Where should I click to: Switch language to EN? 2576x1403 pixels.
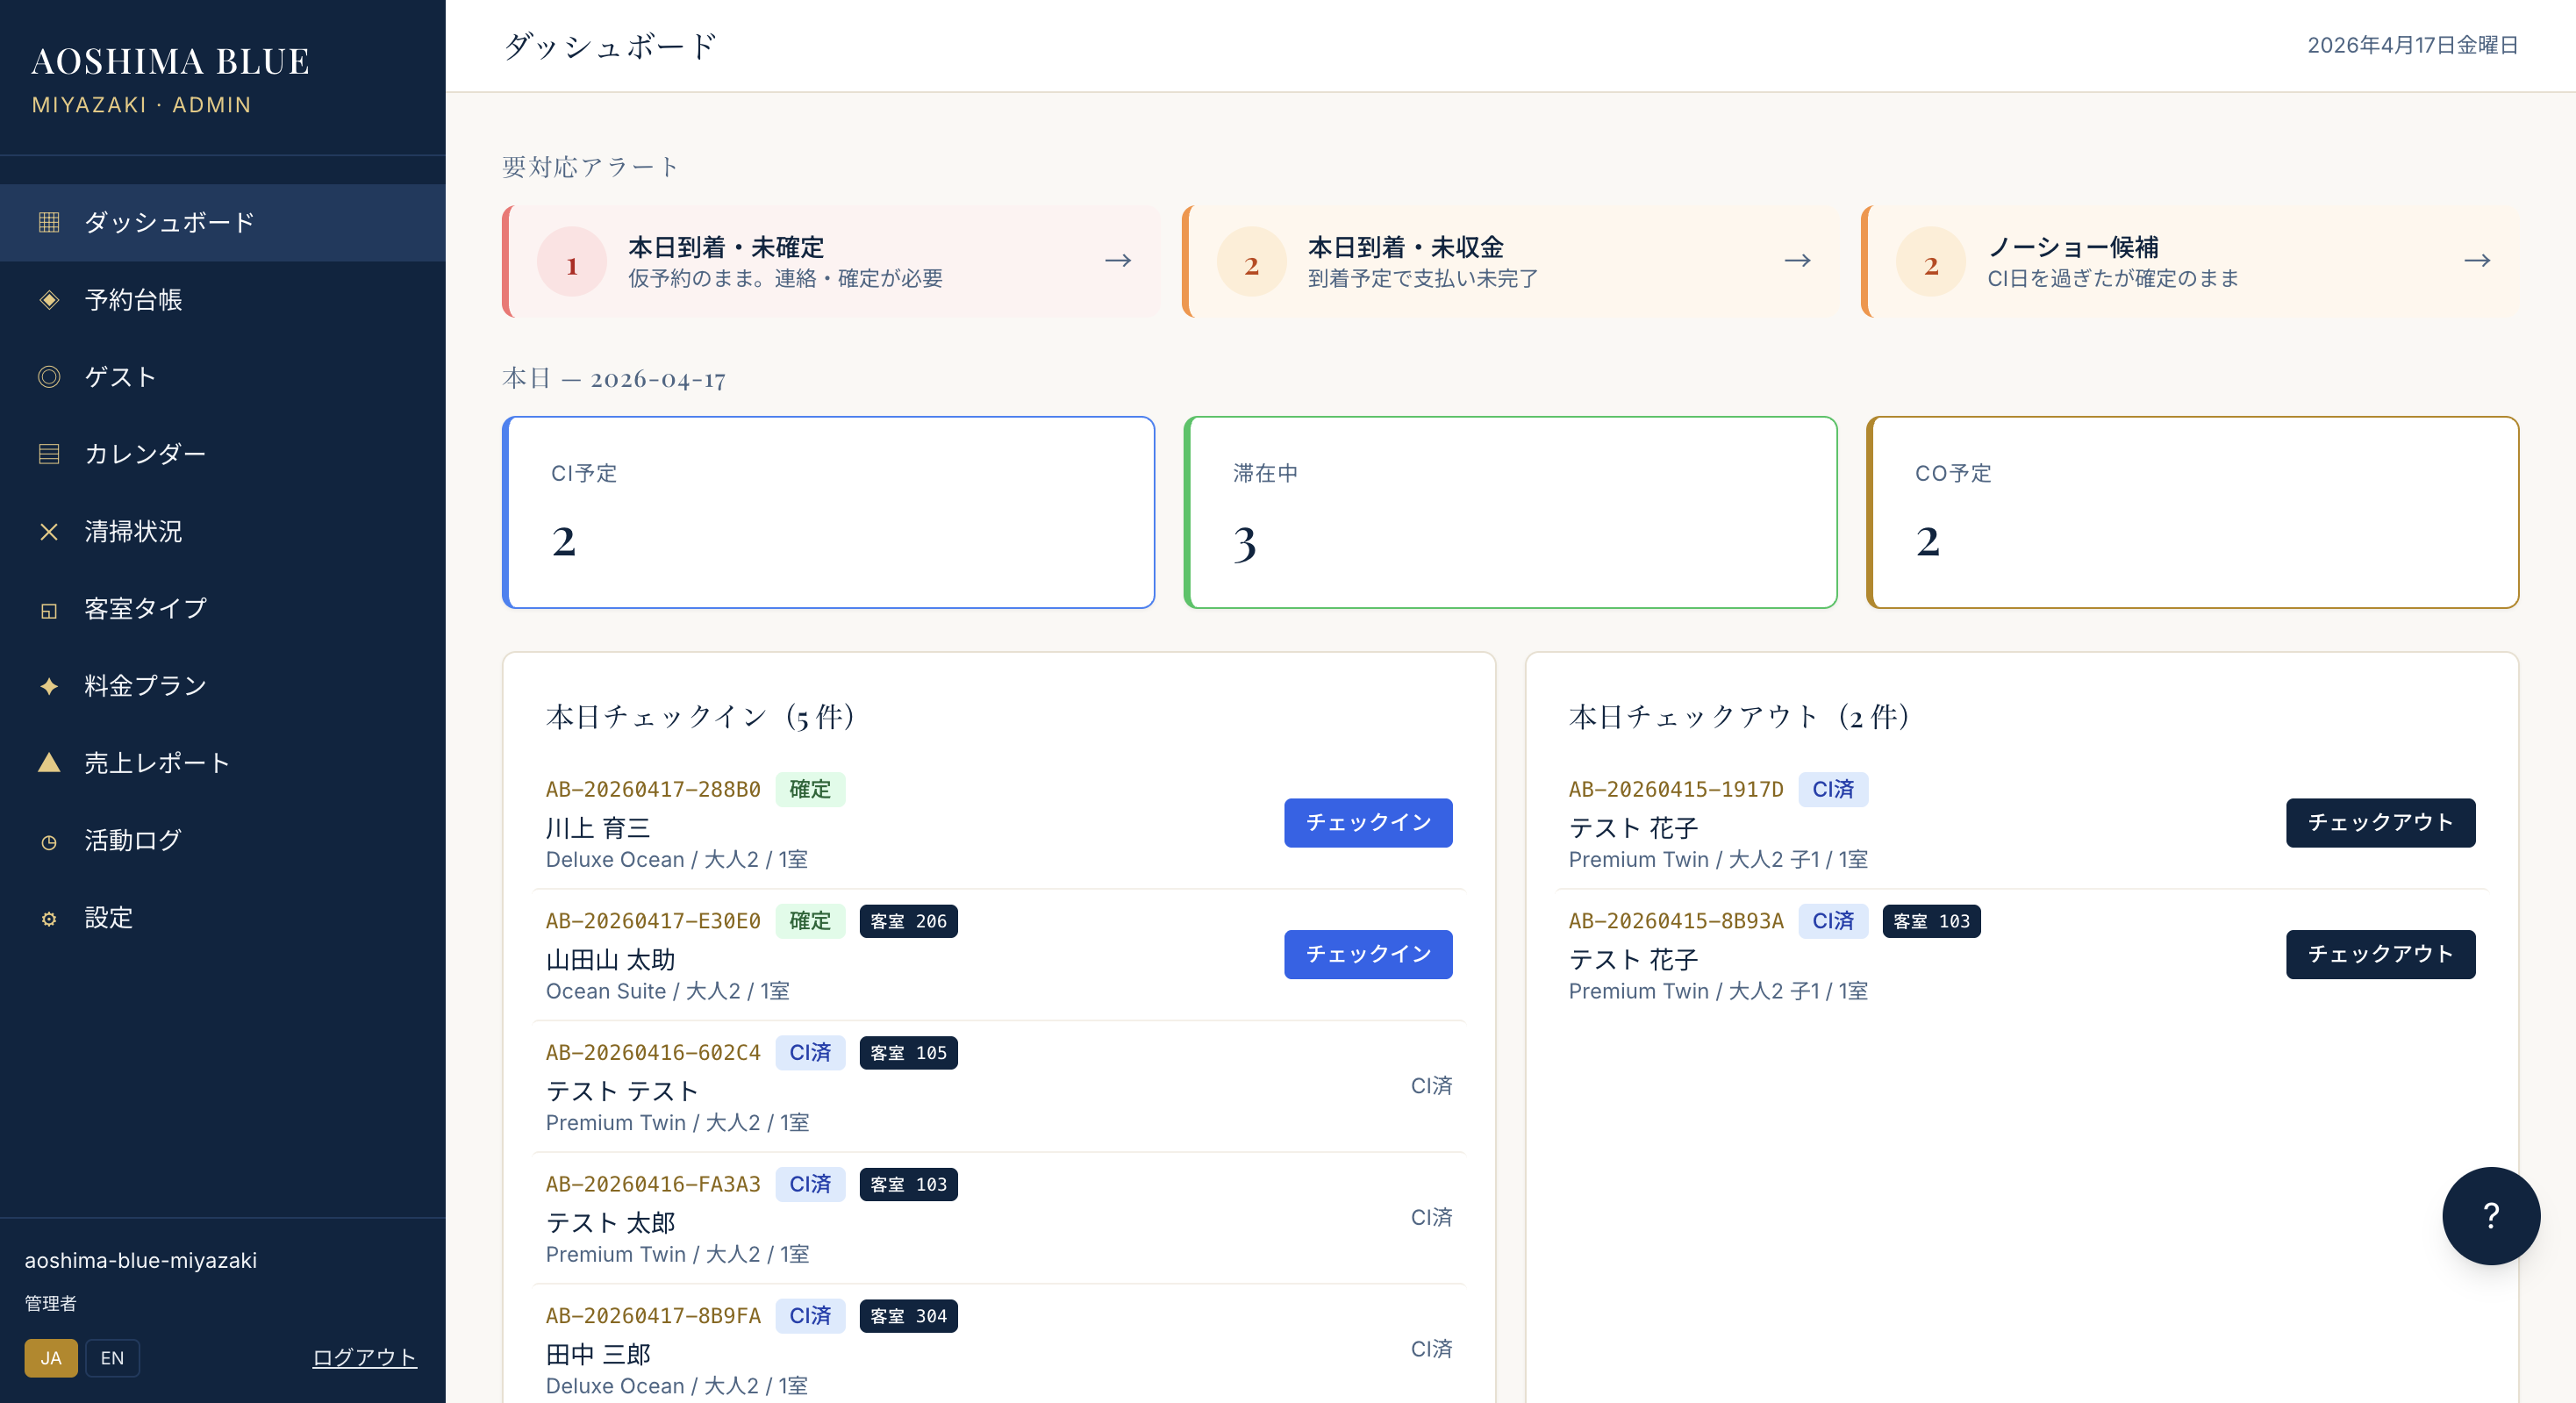(x=112, y=1358)
